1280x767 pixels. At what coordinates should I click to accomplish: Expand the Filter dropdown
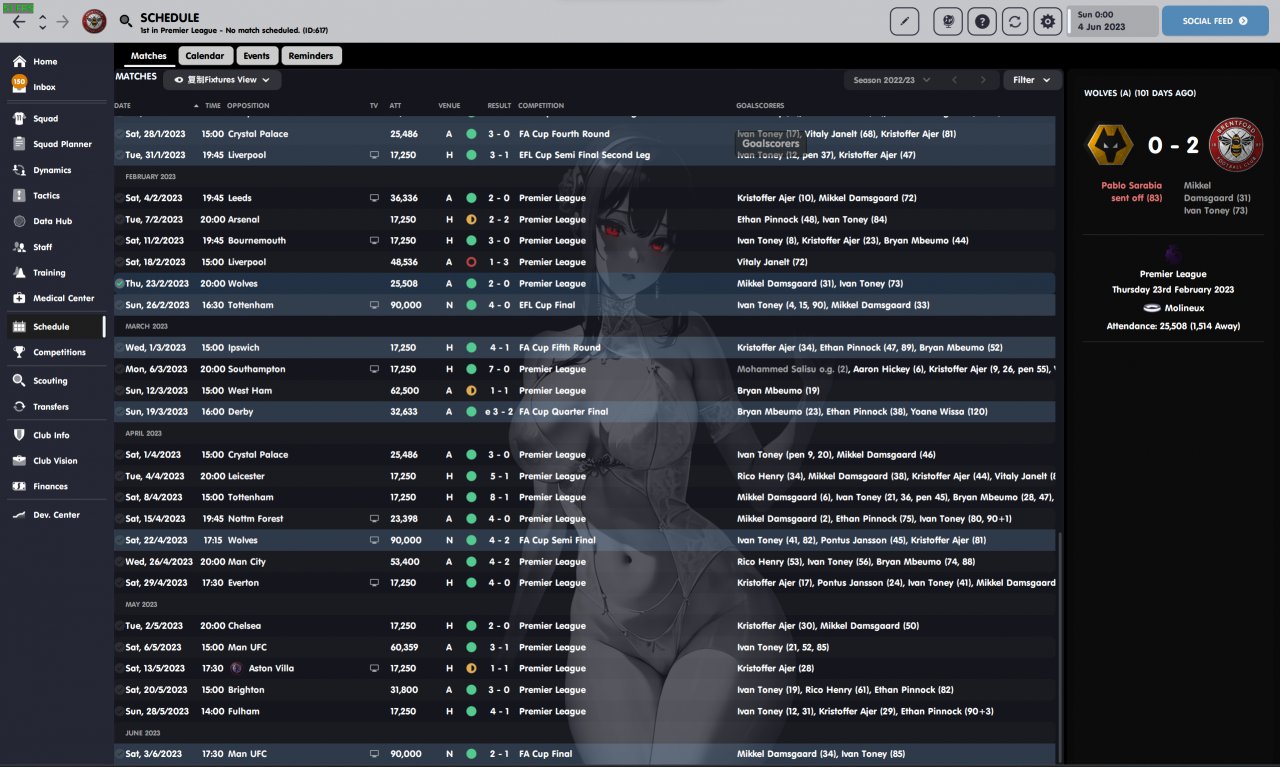coord(1032,80)
